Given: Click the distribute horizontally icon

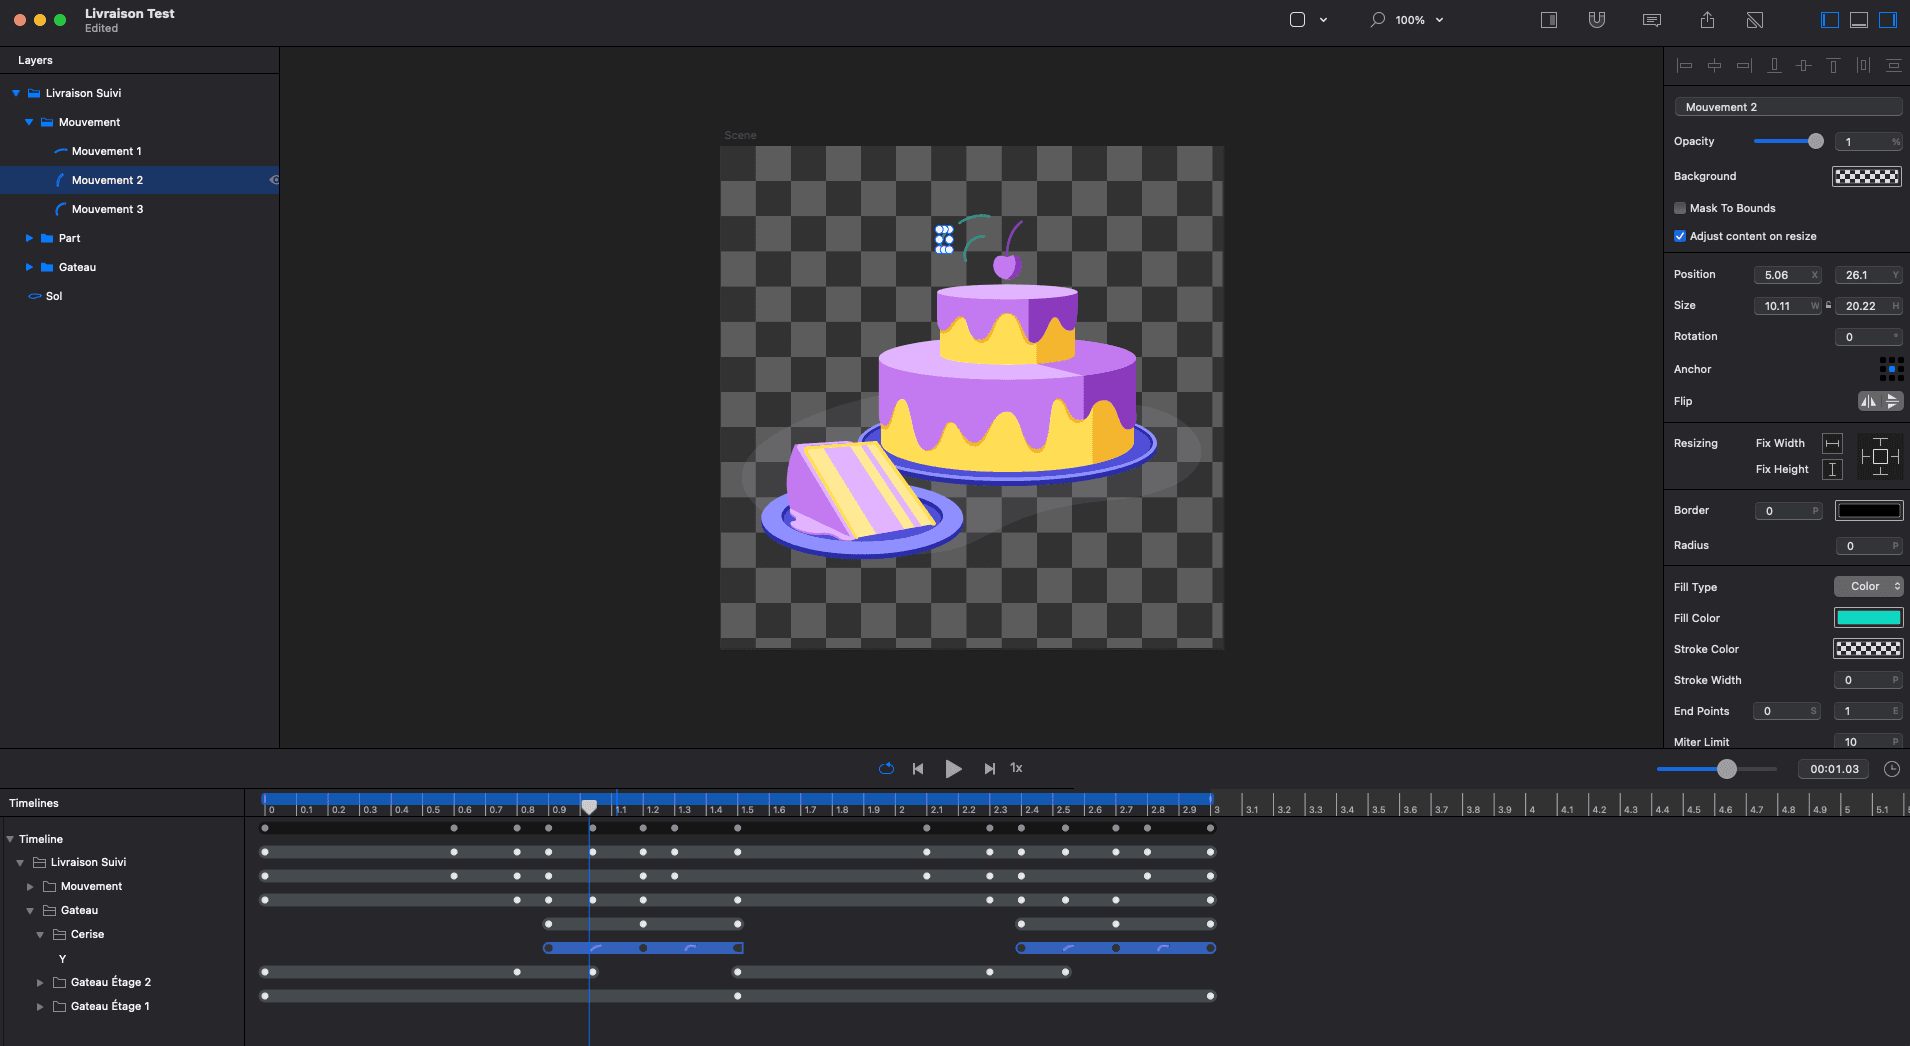Looking at the screenshot, I should point(1863,65).
